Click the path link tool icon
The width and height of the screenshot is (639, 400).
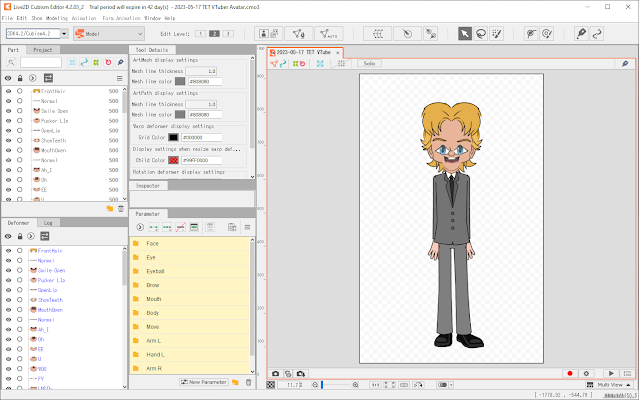[x=597, y=33]
